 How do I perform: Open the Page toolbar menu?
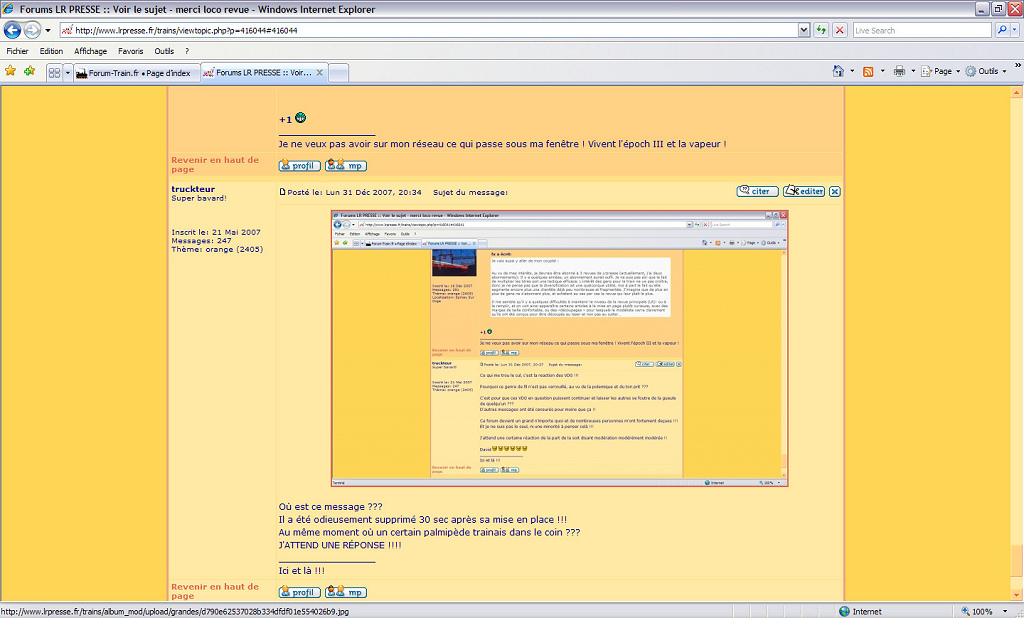click(x=940, y=71)
